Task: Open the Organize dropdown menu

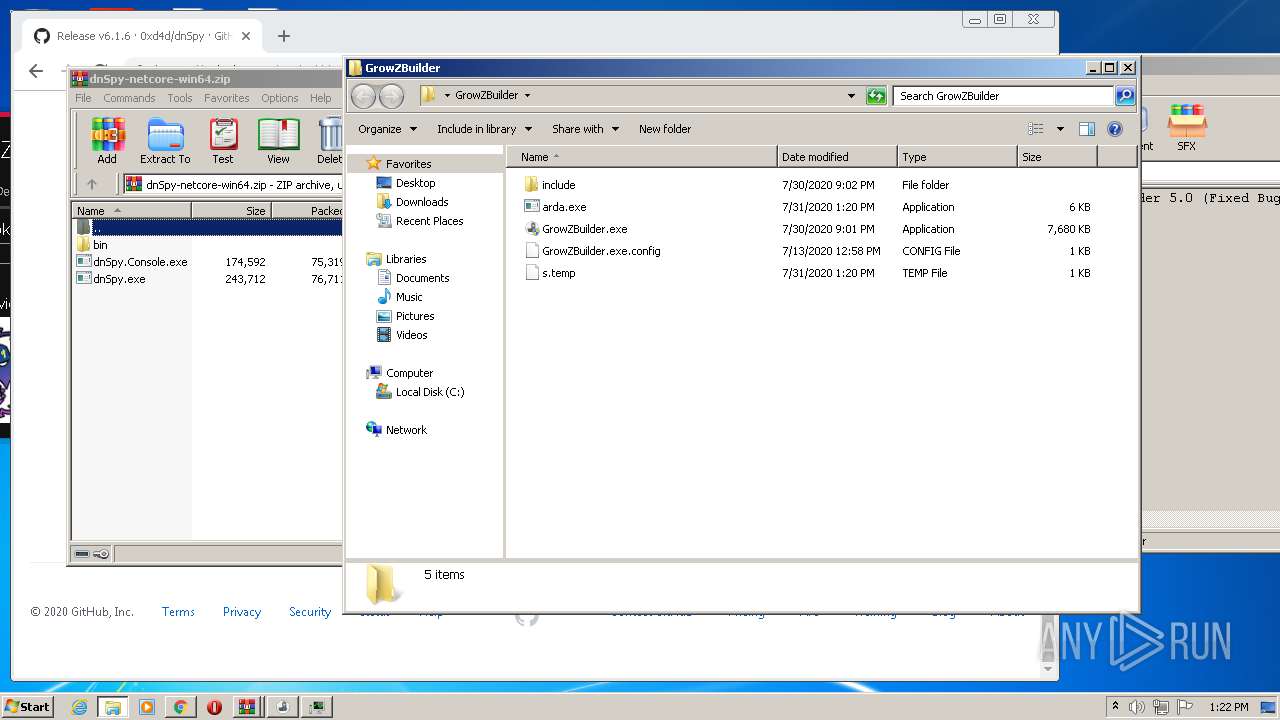Action: pos(387,129)
